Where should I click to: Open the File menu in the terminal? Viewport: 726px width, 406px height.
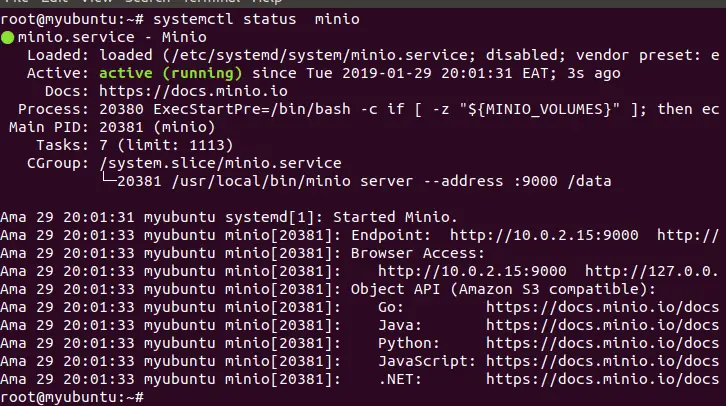pyautogui.click(x=17, y=2)
